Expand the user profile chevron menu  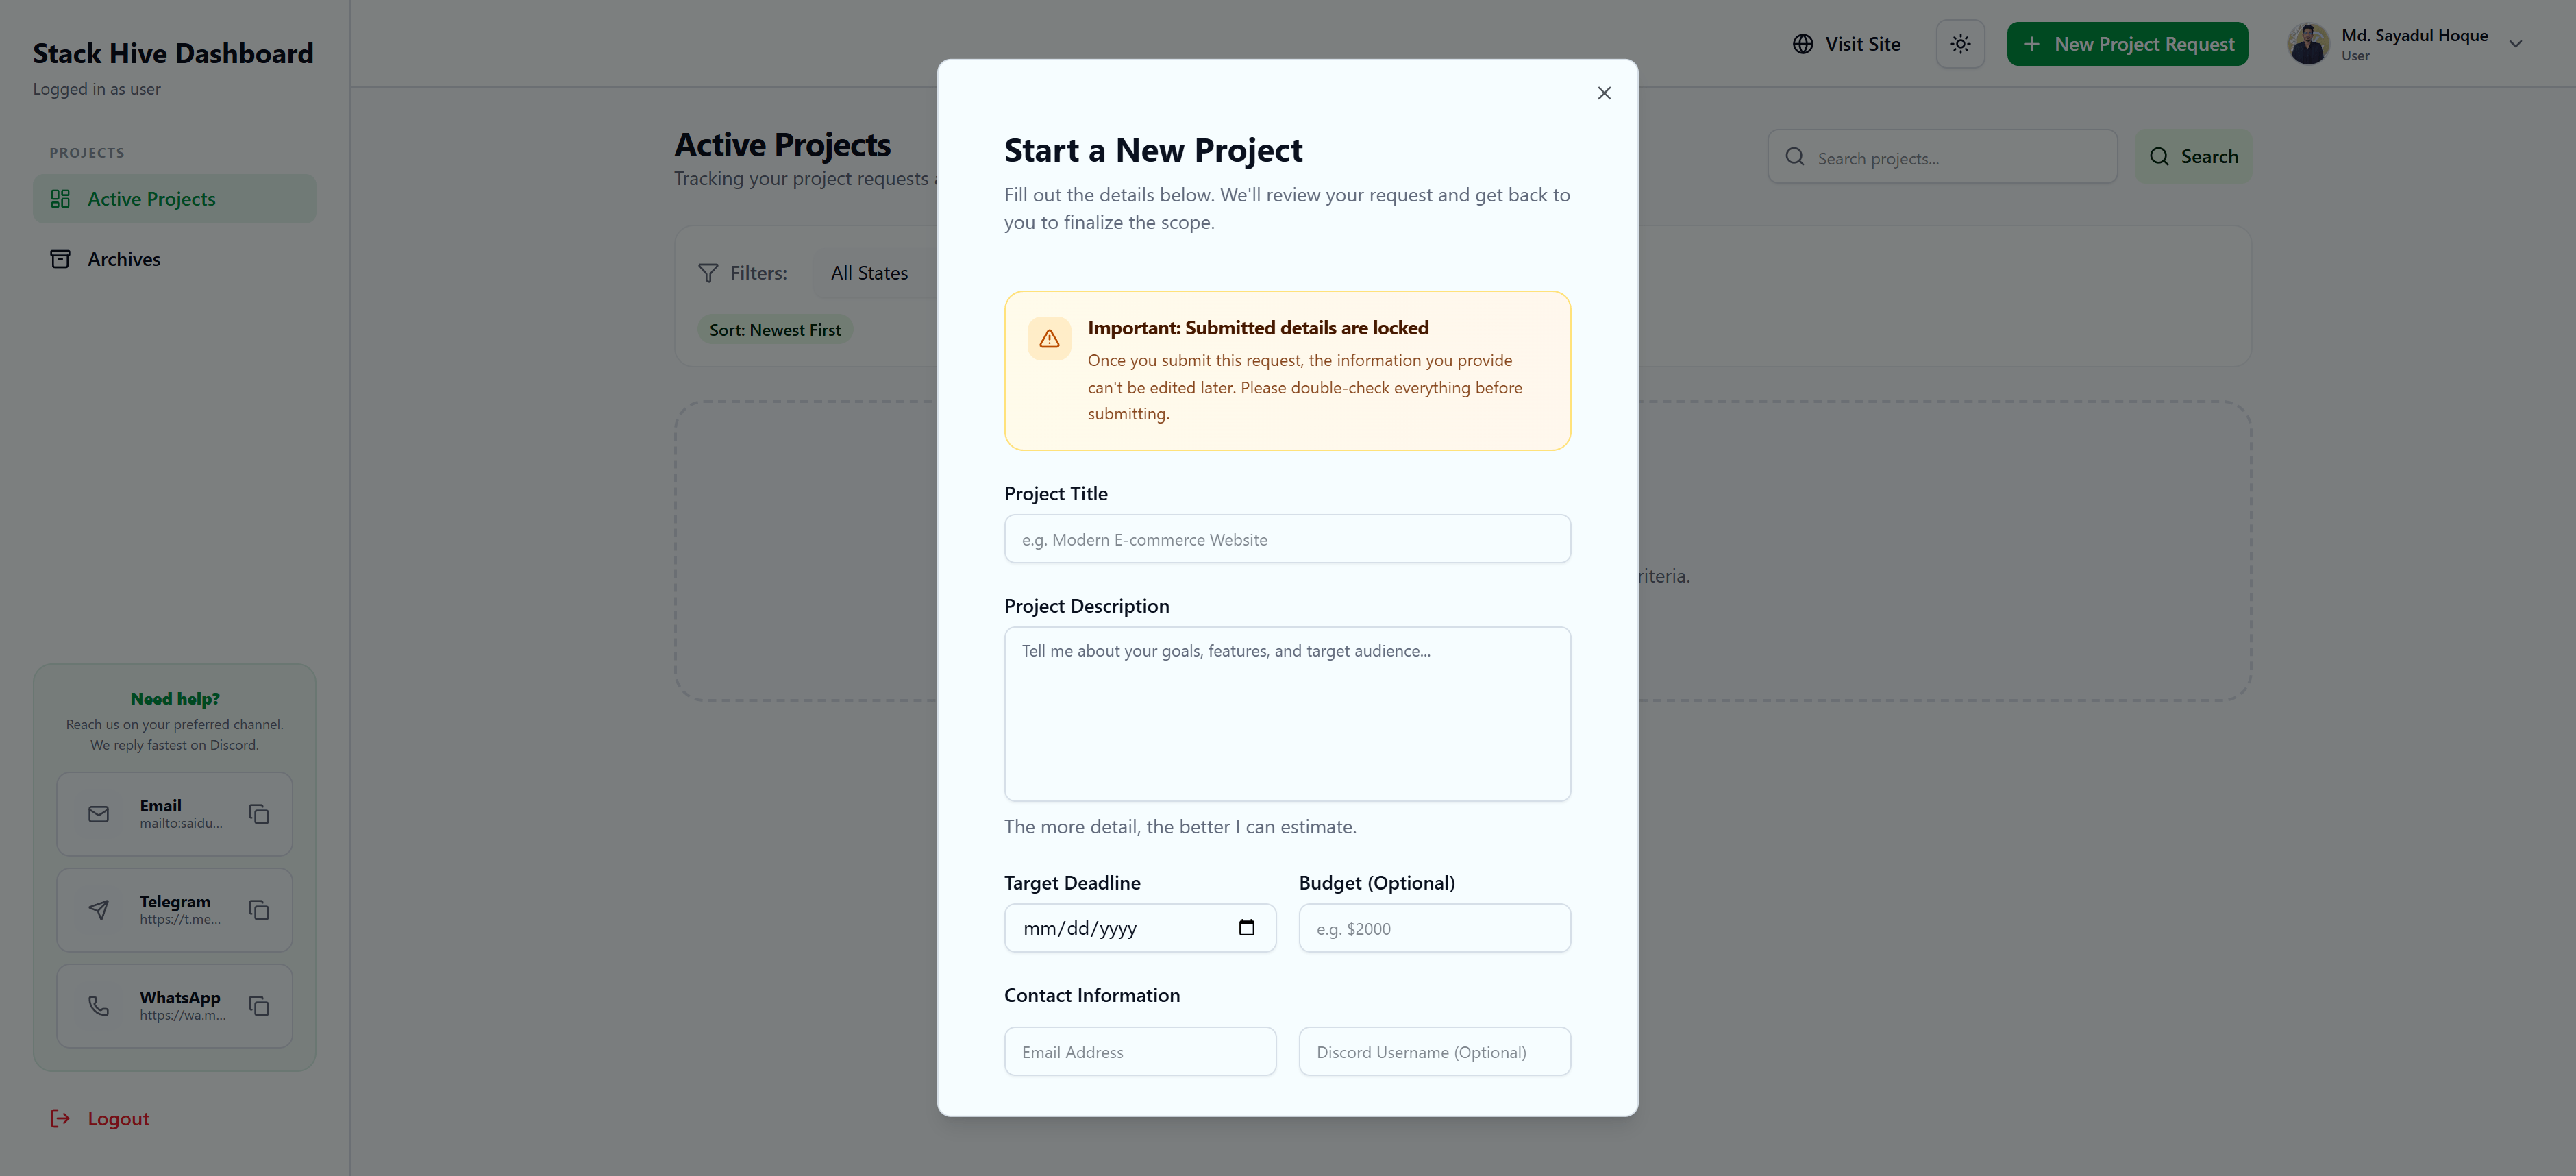[2516, 44]
